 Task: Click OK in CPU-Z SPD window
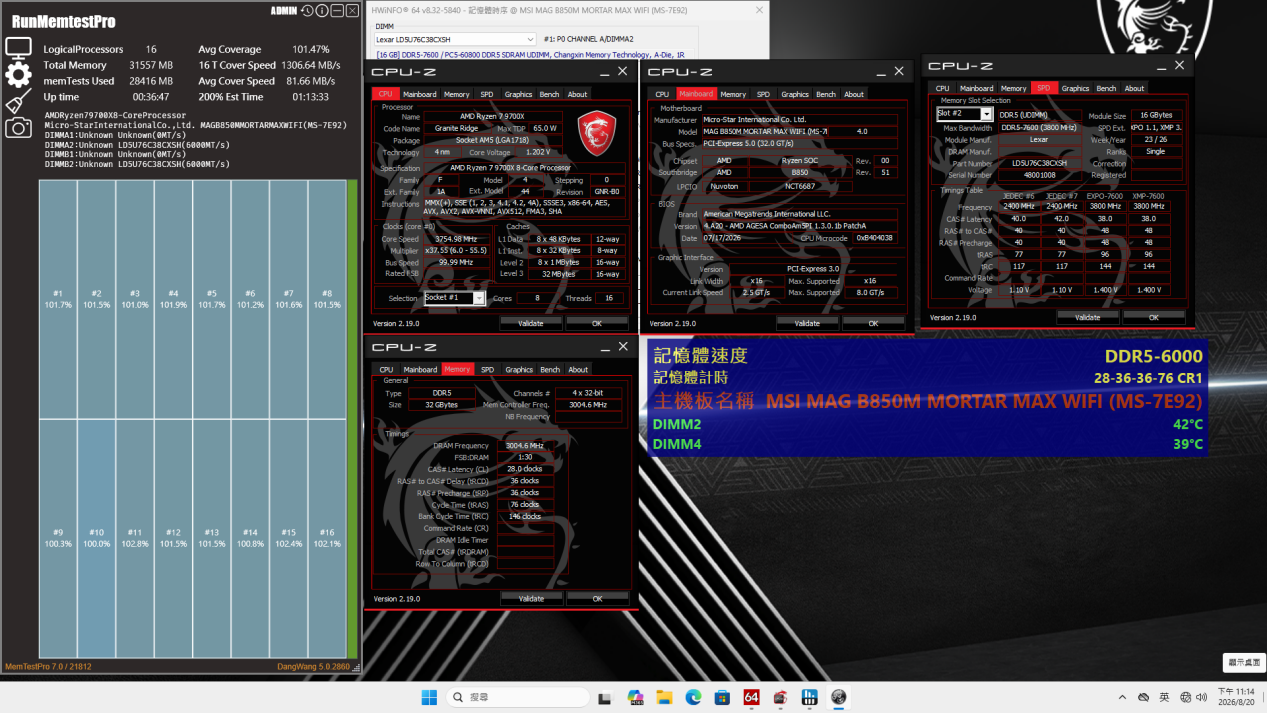click(1153, 317)
